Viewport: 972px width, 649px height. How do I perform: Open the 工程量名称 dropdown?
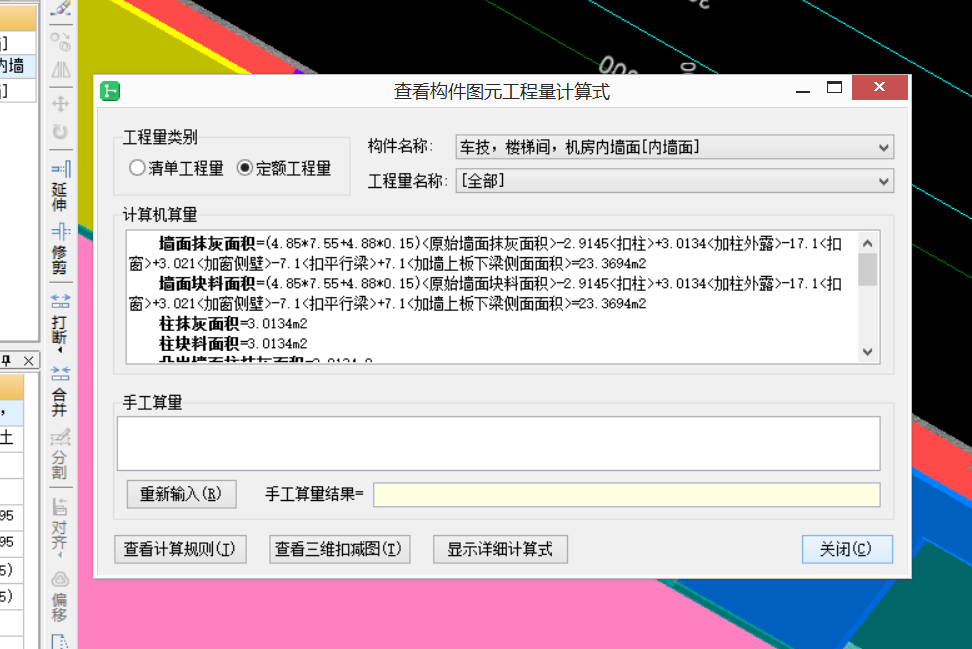(x=674, y=181)
